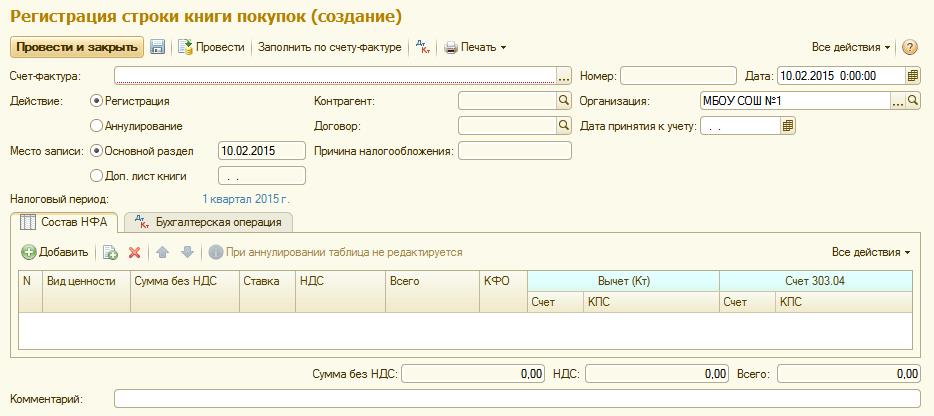
Task: Click the move row down arrow
Action: [187, 252]
